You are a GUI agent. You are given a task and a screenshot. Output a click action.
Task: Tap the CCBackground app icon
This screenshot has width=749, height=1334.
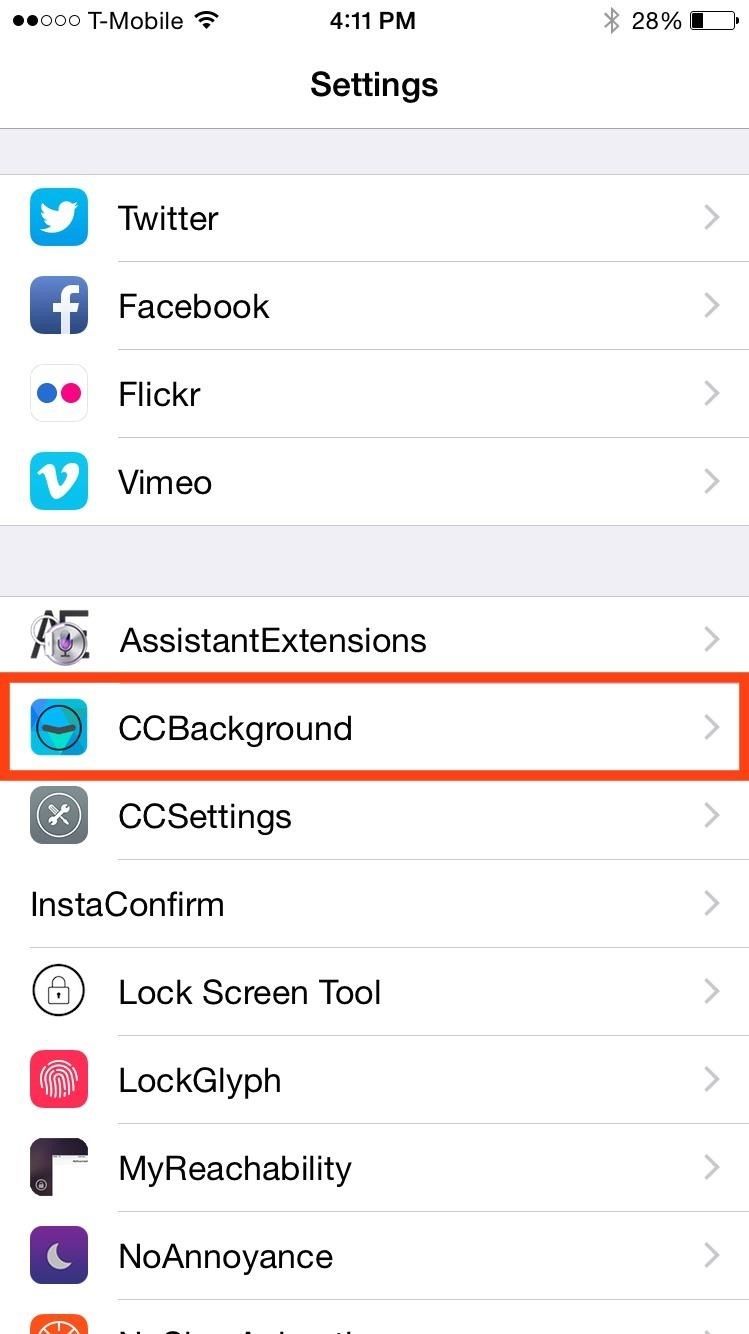click(58, 727)
